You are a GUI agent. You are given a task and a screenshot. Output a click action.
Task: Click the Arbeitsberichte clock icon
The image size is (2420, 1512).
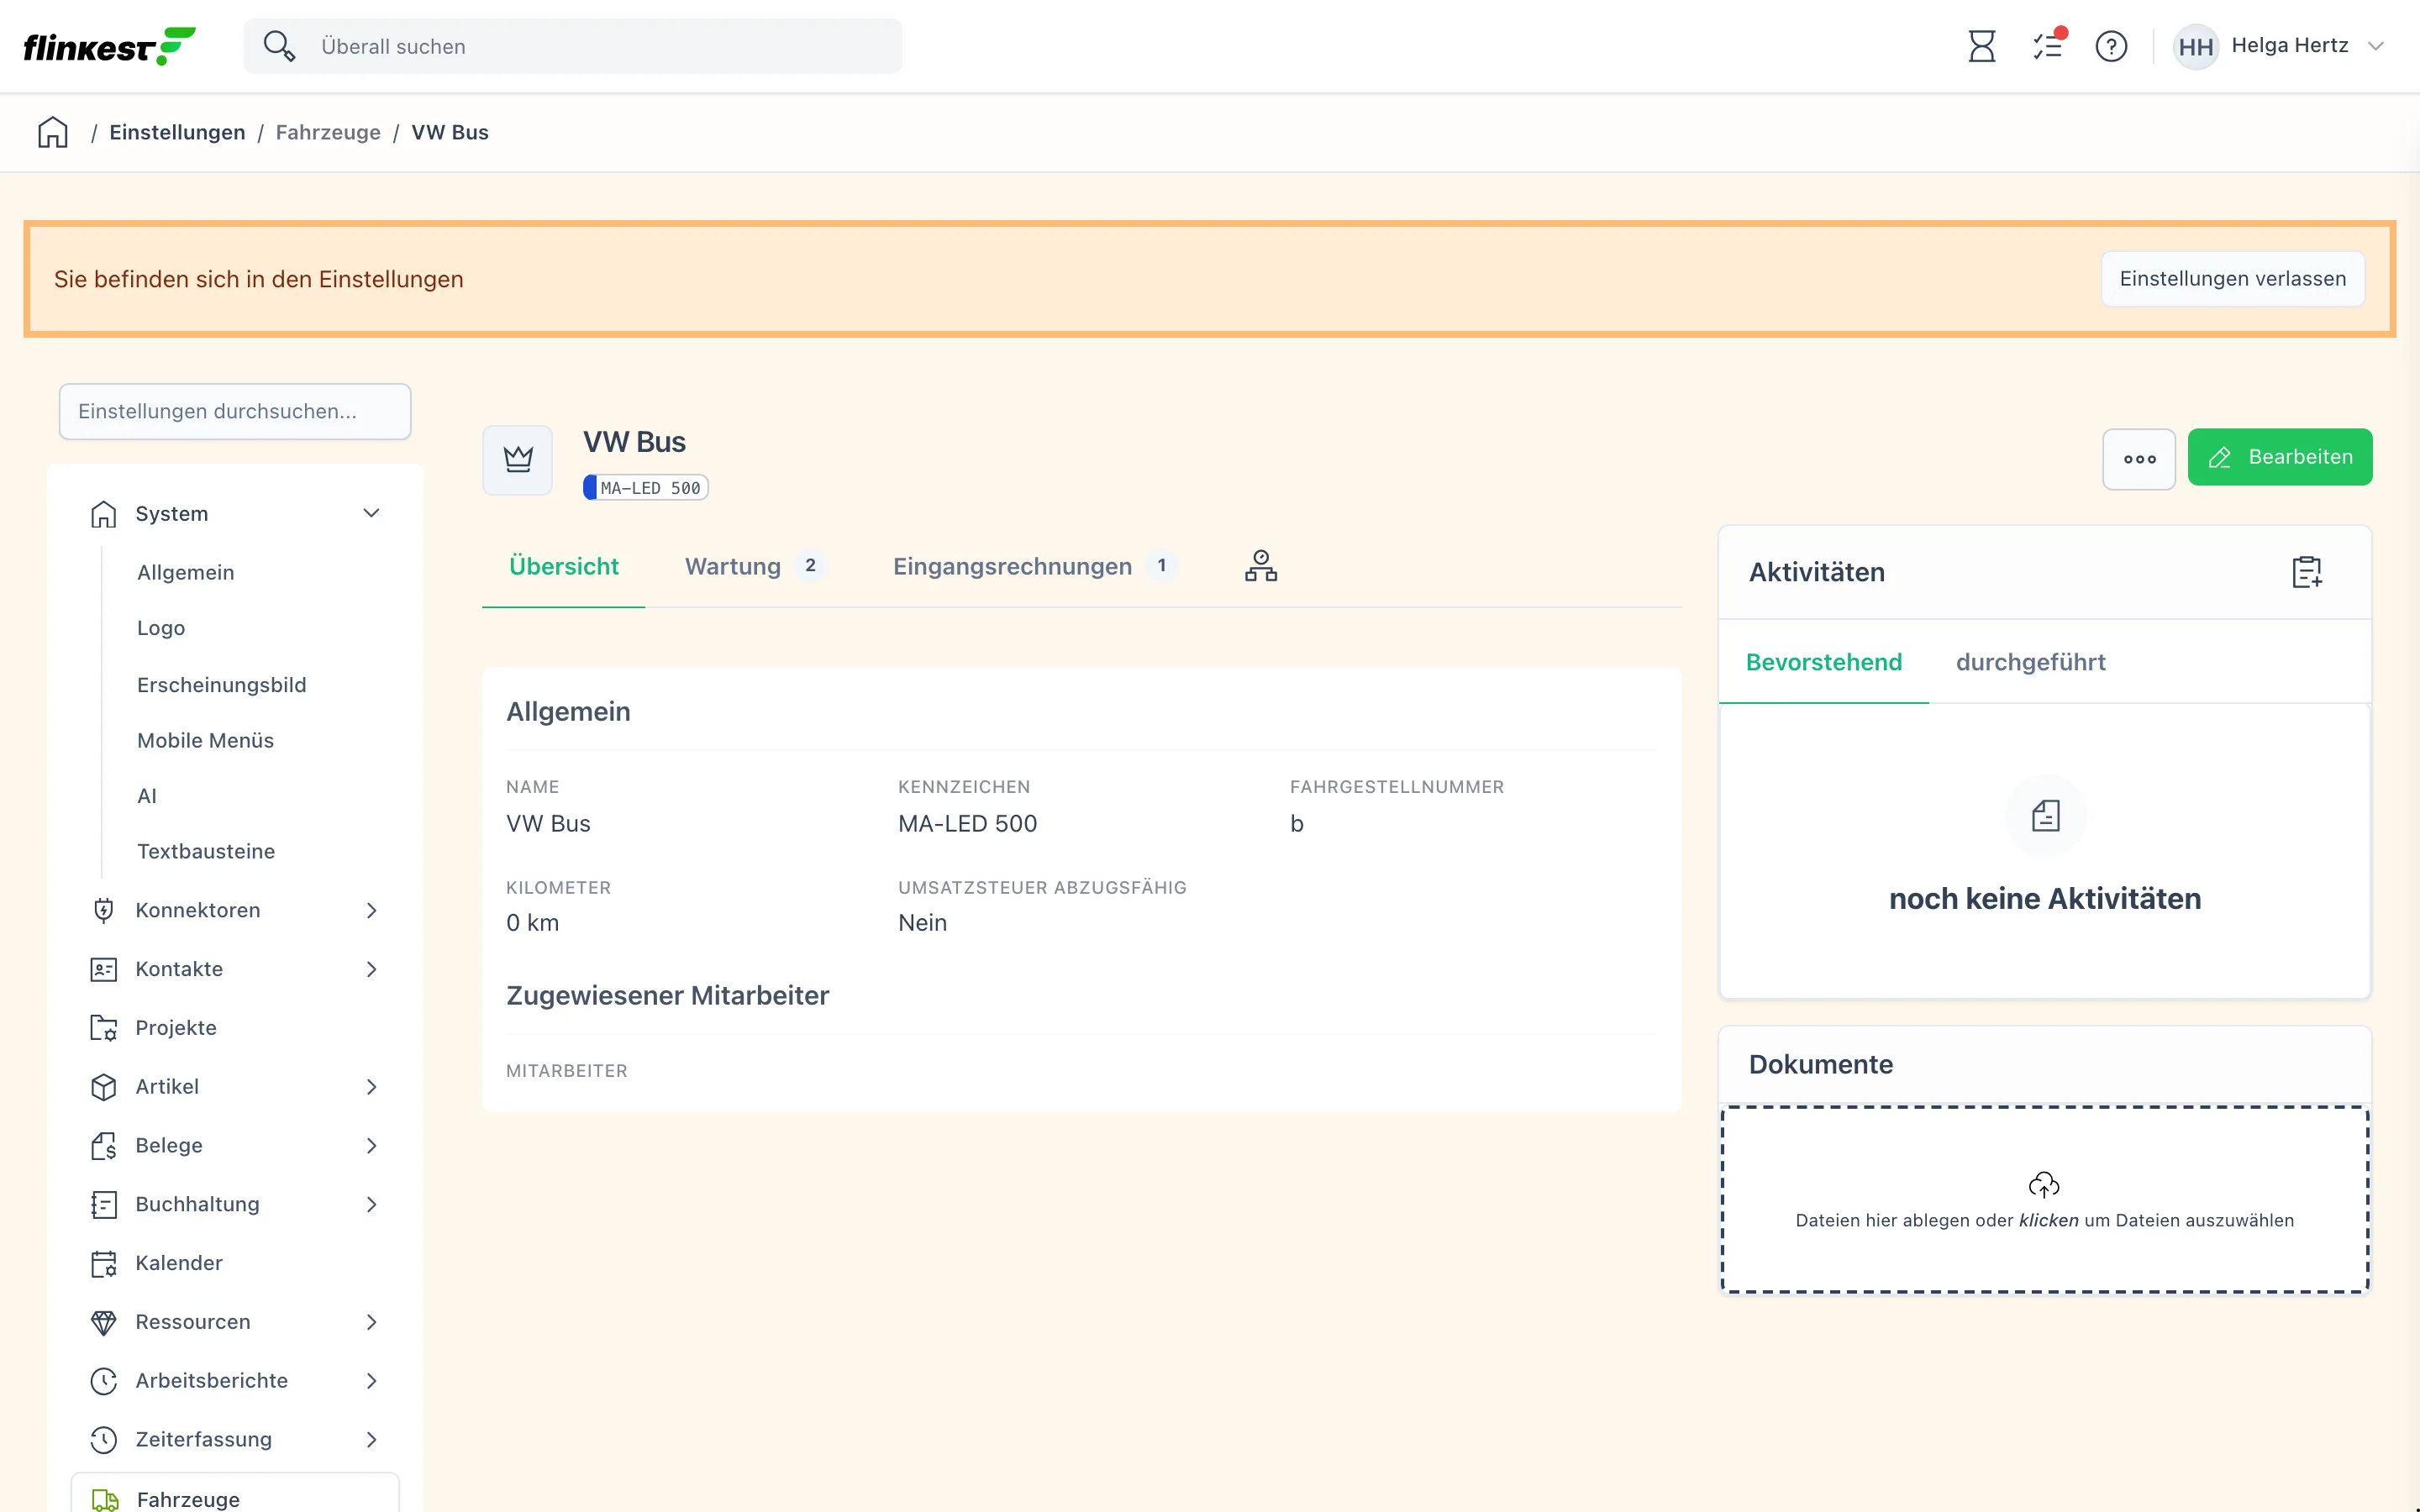[104, 1381]
